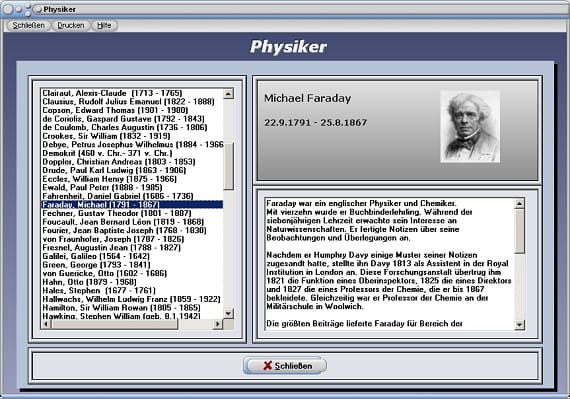Select highlighted Faraday, Michael entry
The image size is (570, 399).
coord(132,205)
